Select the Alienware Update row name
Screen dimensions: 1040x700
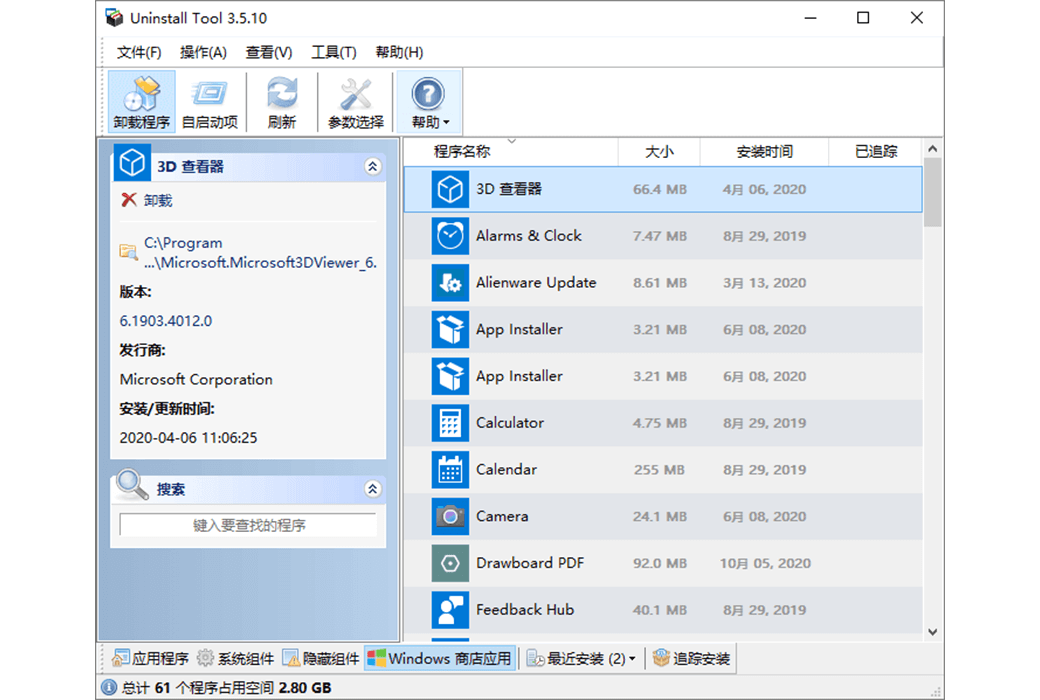(536, 283)
